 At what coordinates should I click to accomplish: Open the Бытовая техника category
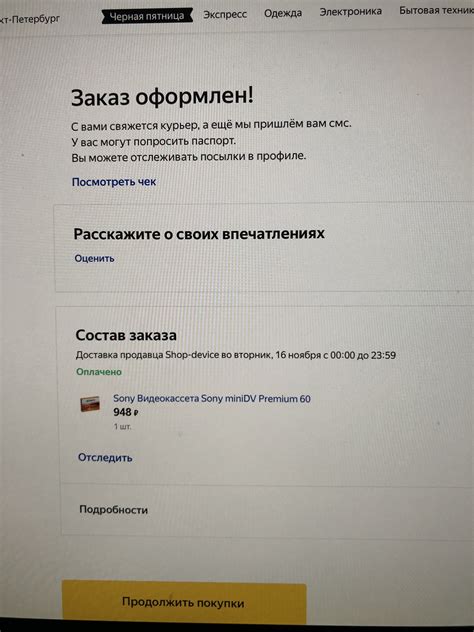coord(437,10)
